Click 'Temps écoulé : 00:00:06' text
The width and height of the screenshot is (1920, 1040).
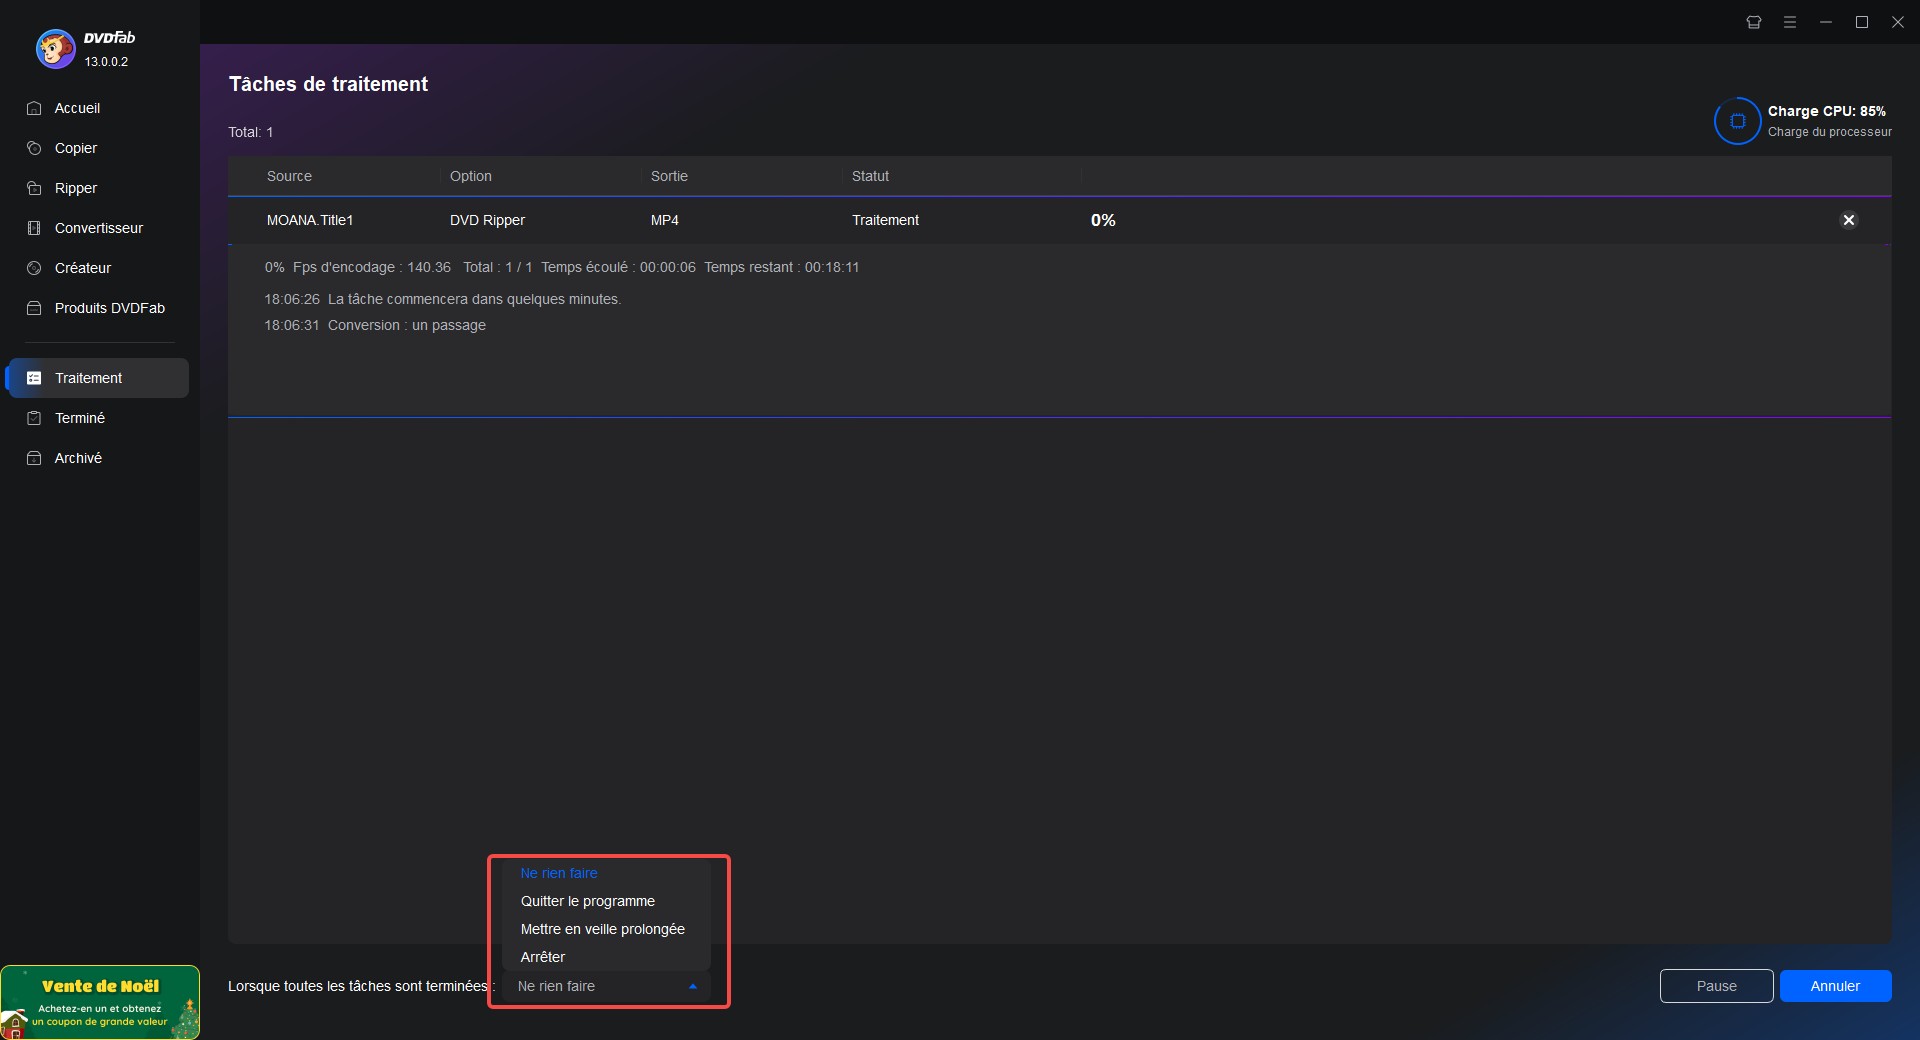coord(618,267)
